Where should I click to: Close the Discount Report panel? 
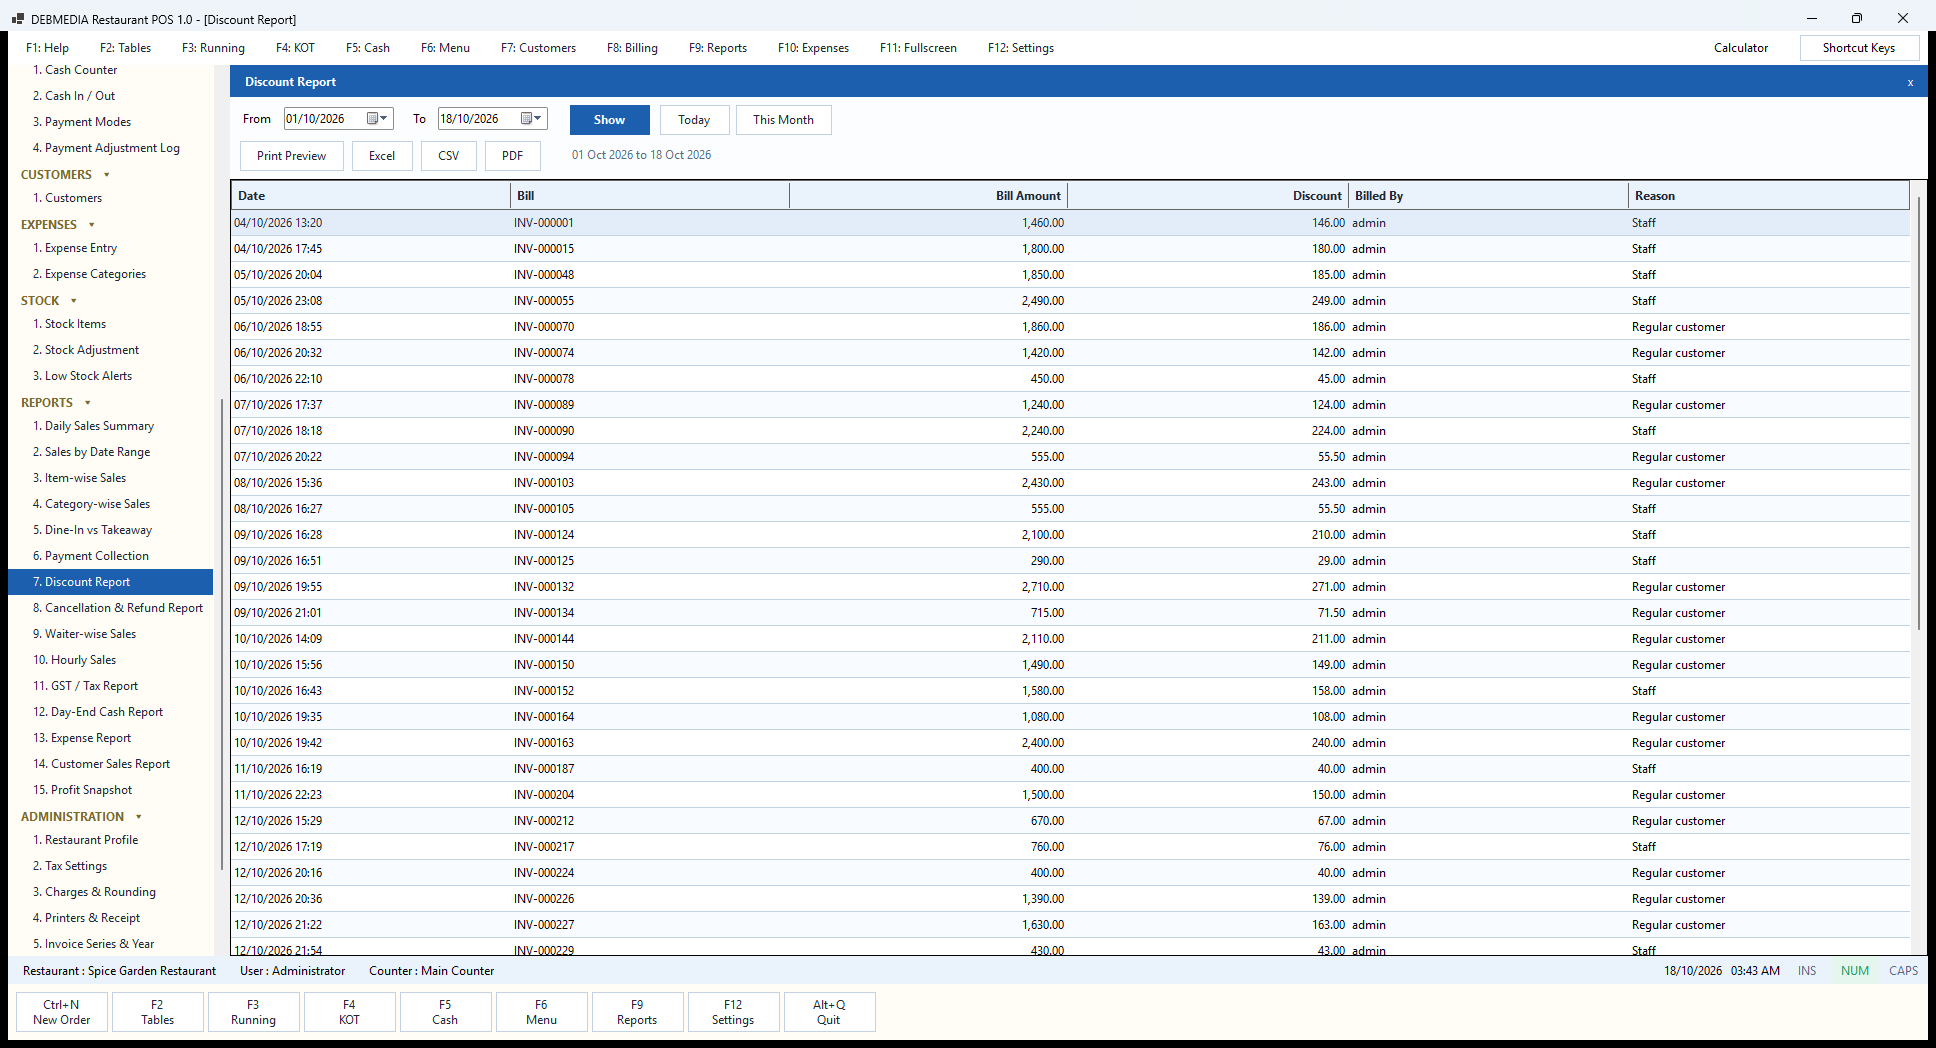1910,82
